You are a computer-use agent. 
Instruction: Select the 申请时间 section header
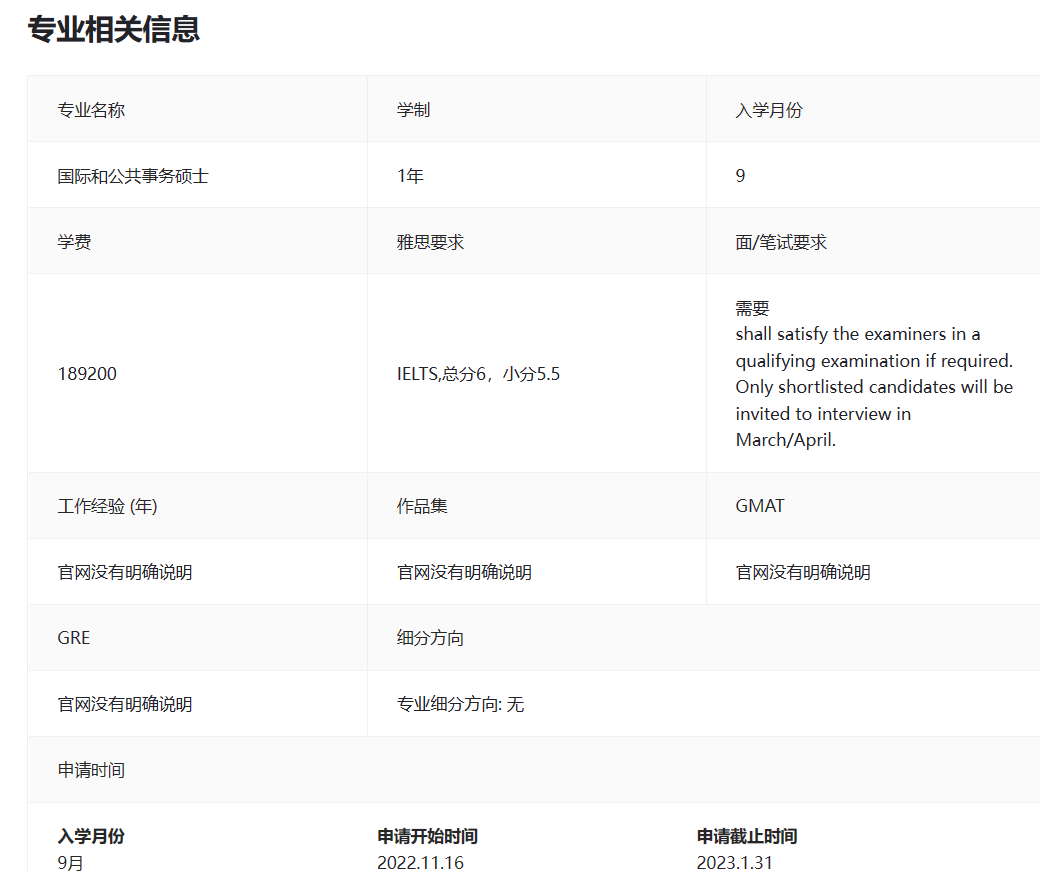[x=91, y=770]
